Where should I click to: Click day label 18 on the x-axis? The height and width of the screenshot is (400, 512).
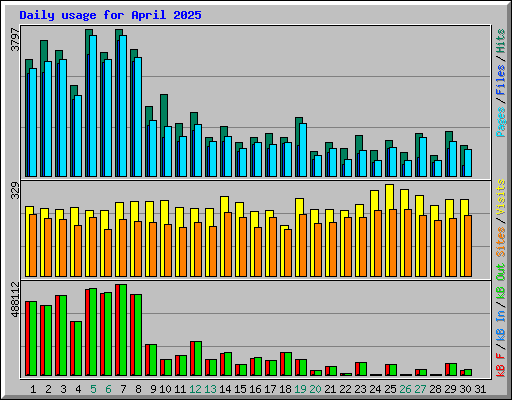285,389
